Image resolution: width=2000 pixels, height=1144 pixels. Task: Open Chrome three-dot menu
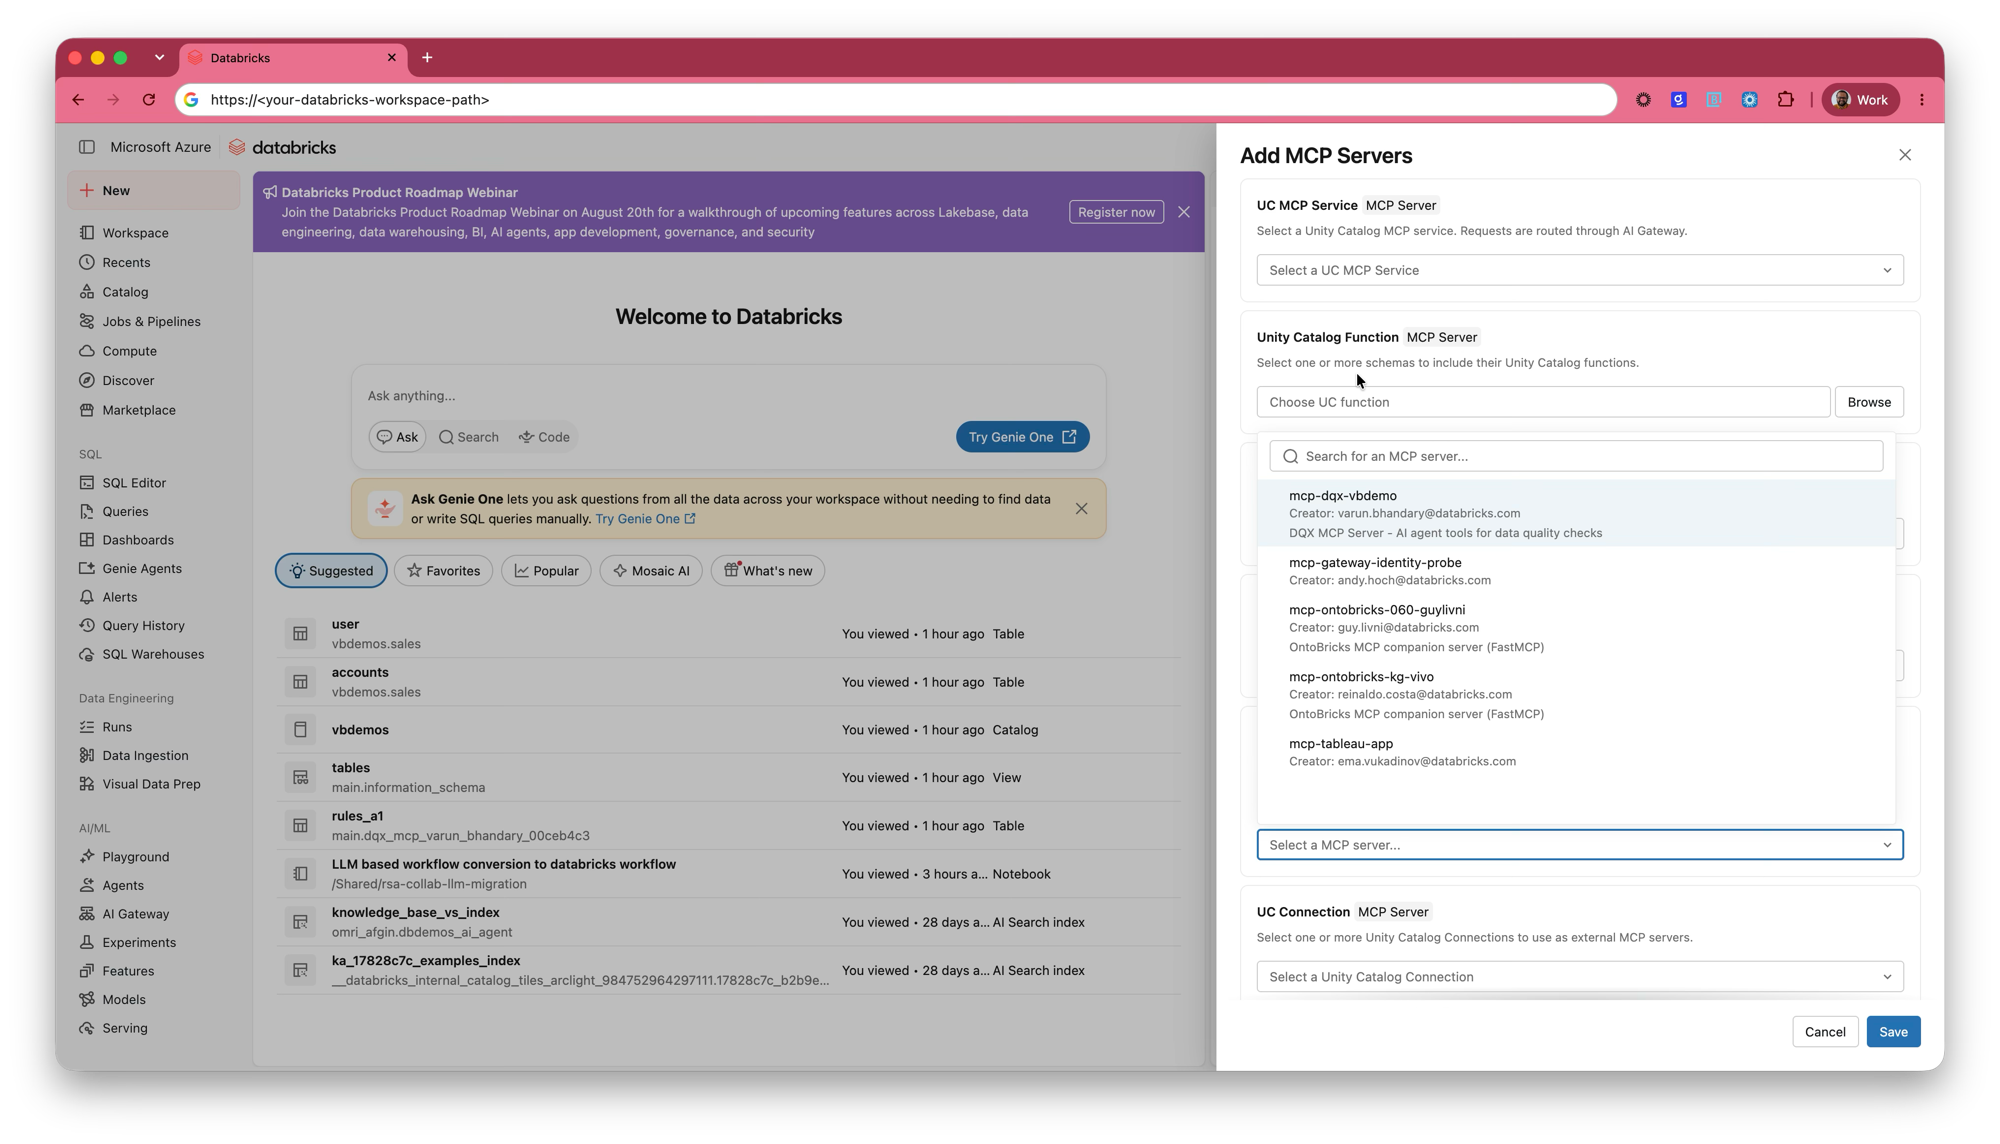pyautogui.click(x=1922, y=100)
